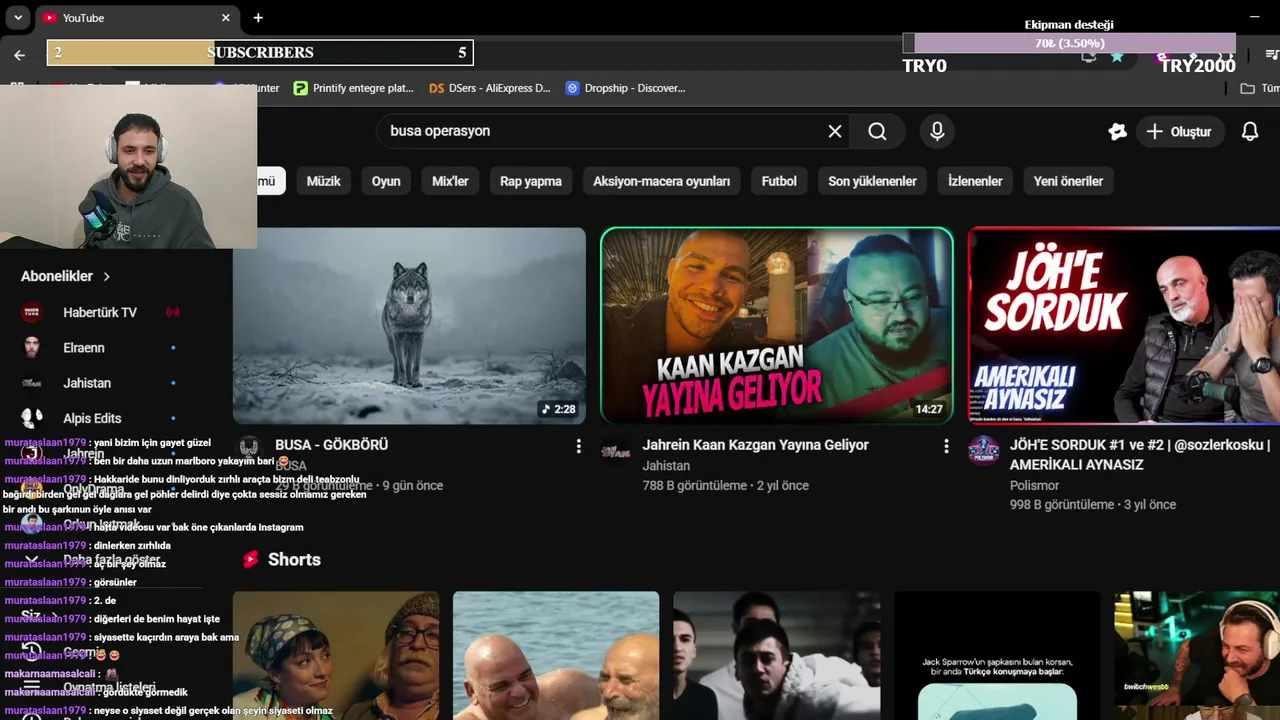Click the bookmark star in the address bar

(1117, 56)
